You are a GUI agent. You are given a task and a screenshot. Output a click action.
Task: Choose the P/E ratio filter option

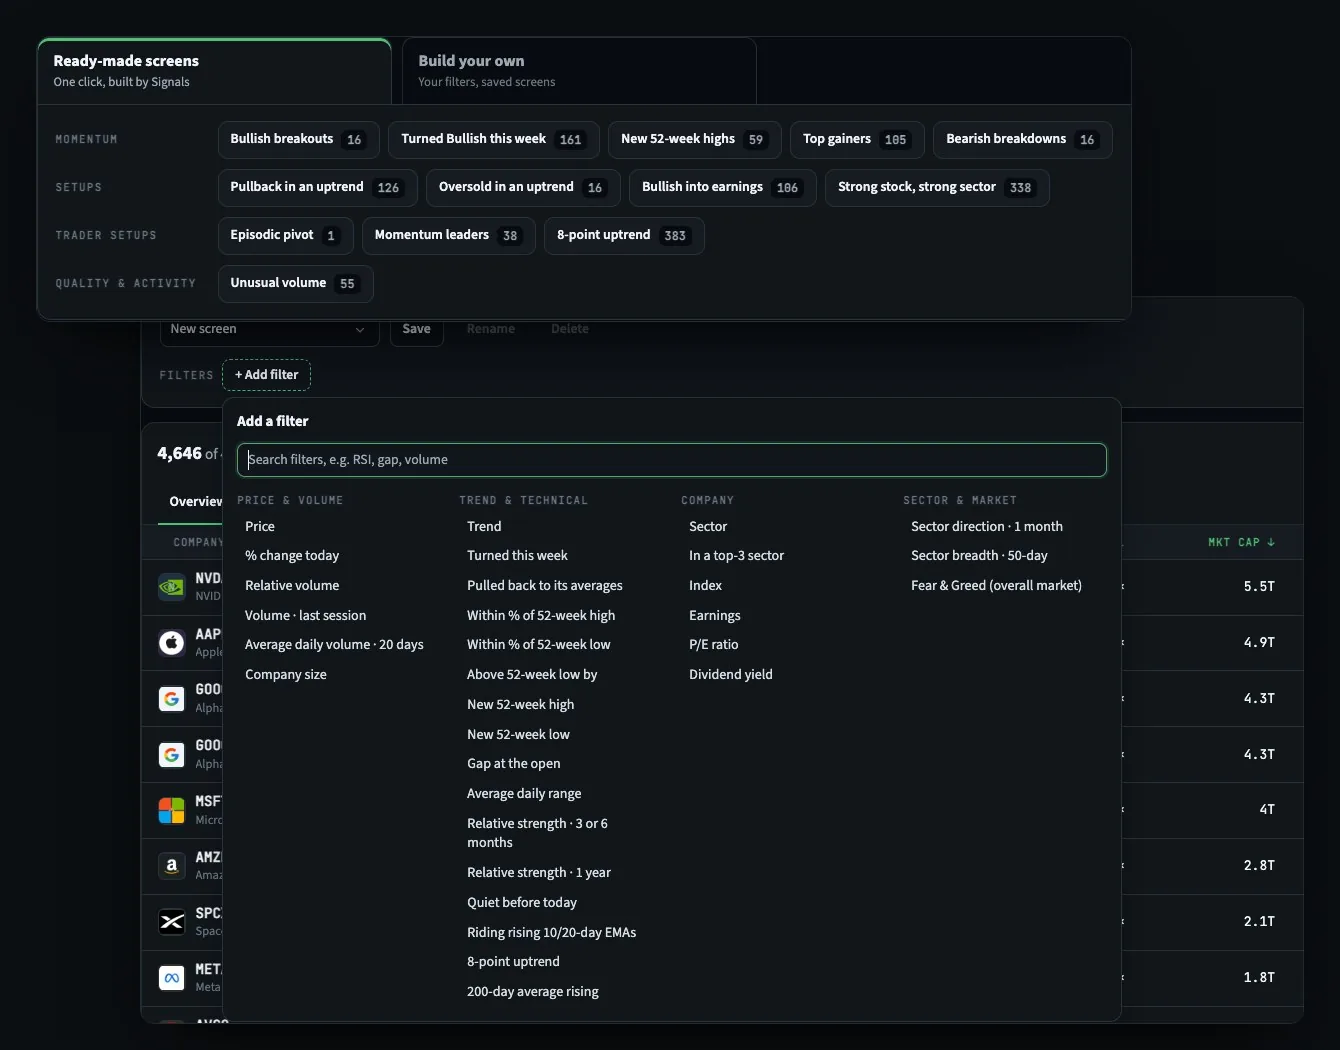714,645
